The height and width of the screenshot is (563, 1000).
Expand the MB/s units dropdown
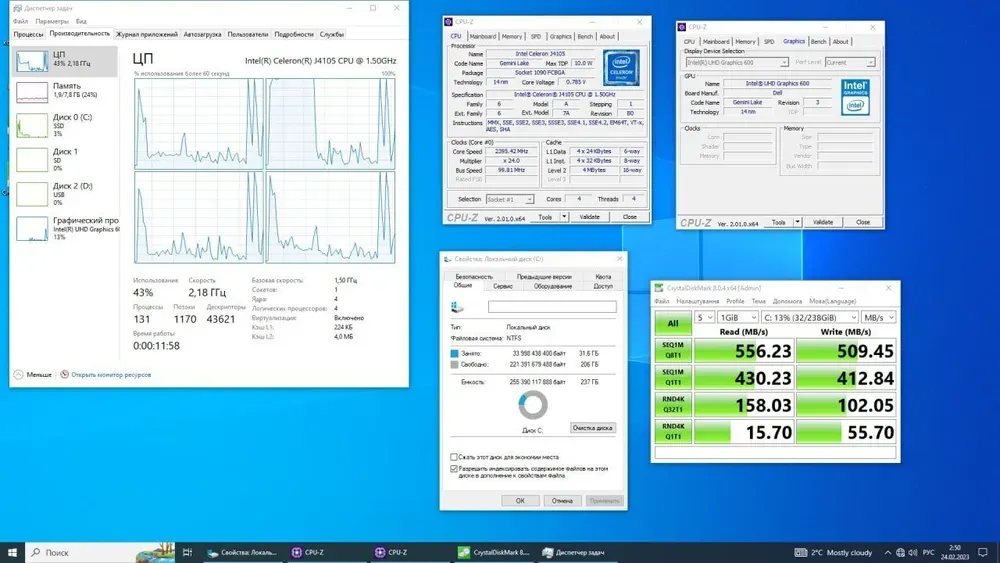pyautogui.click(x=881, y=317)
